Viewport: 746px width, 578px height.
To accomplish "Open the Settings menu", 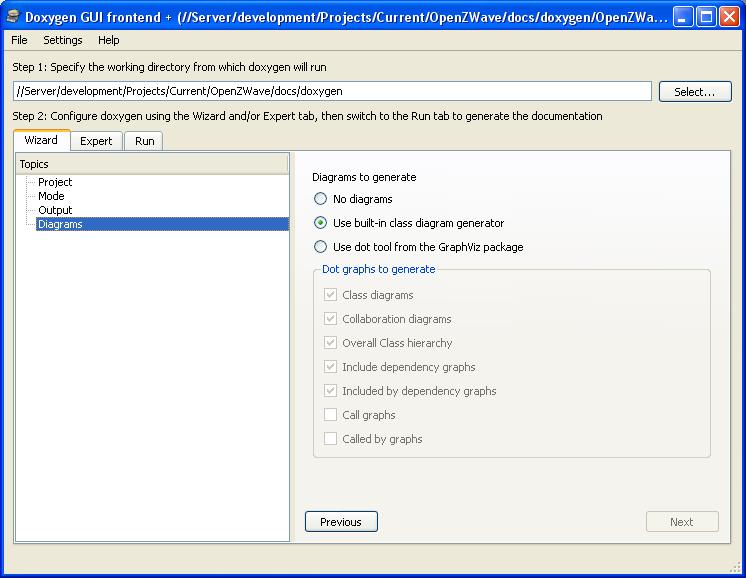I will (x=63, y=40).
